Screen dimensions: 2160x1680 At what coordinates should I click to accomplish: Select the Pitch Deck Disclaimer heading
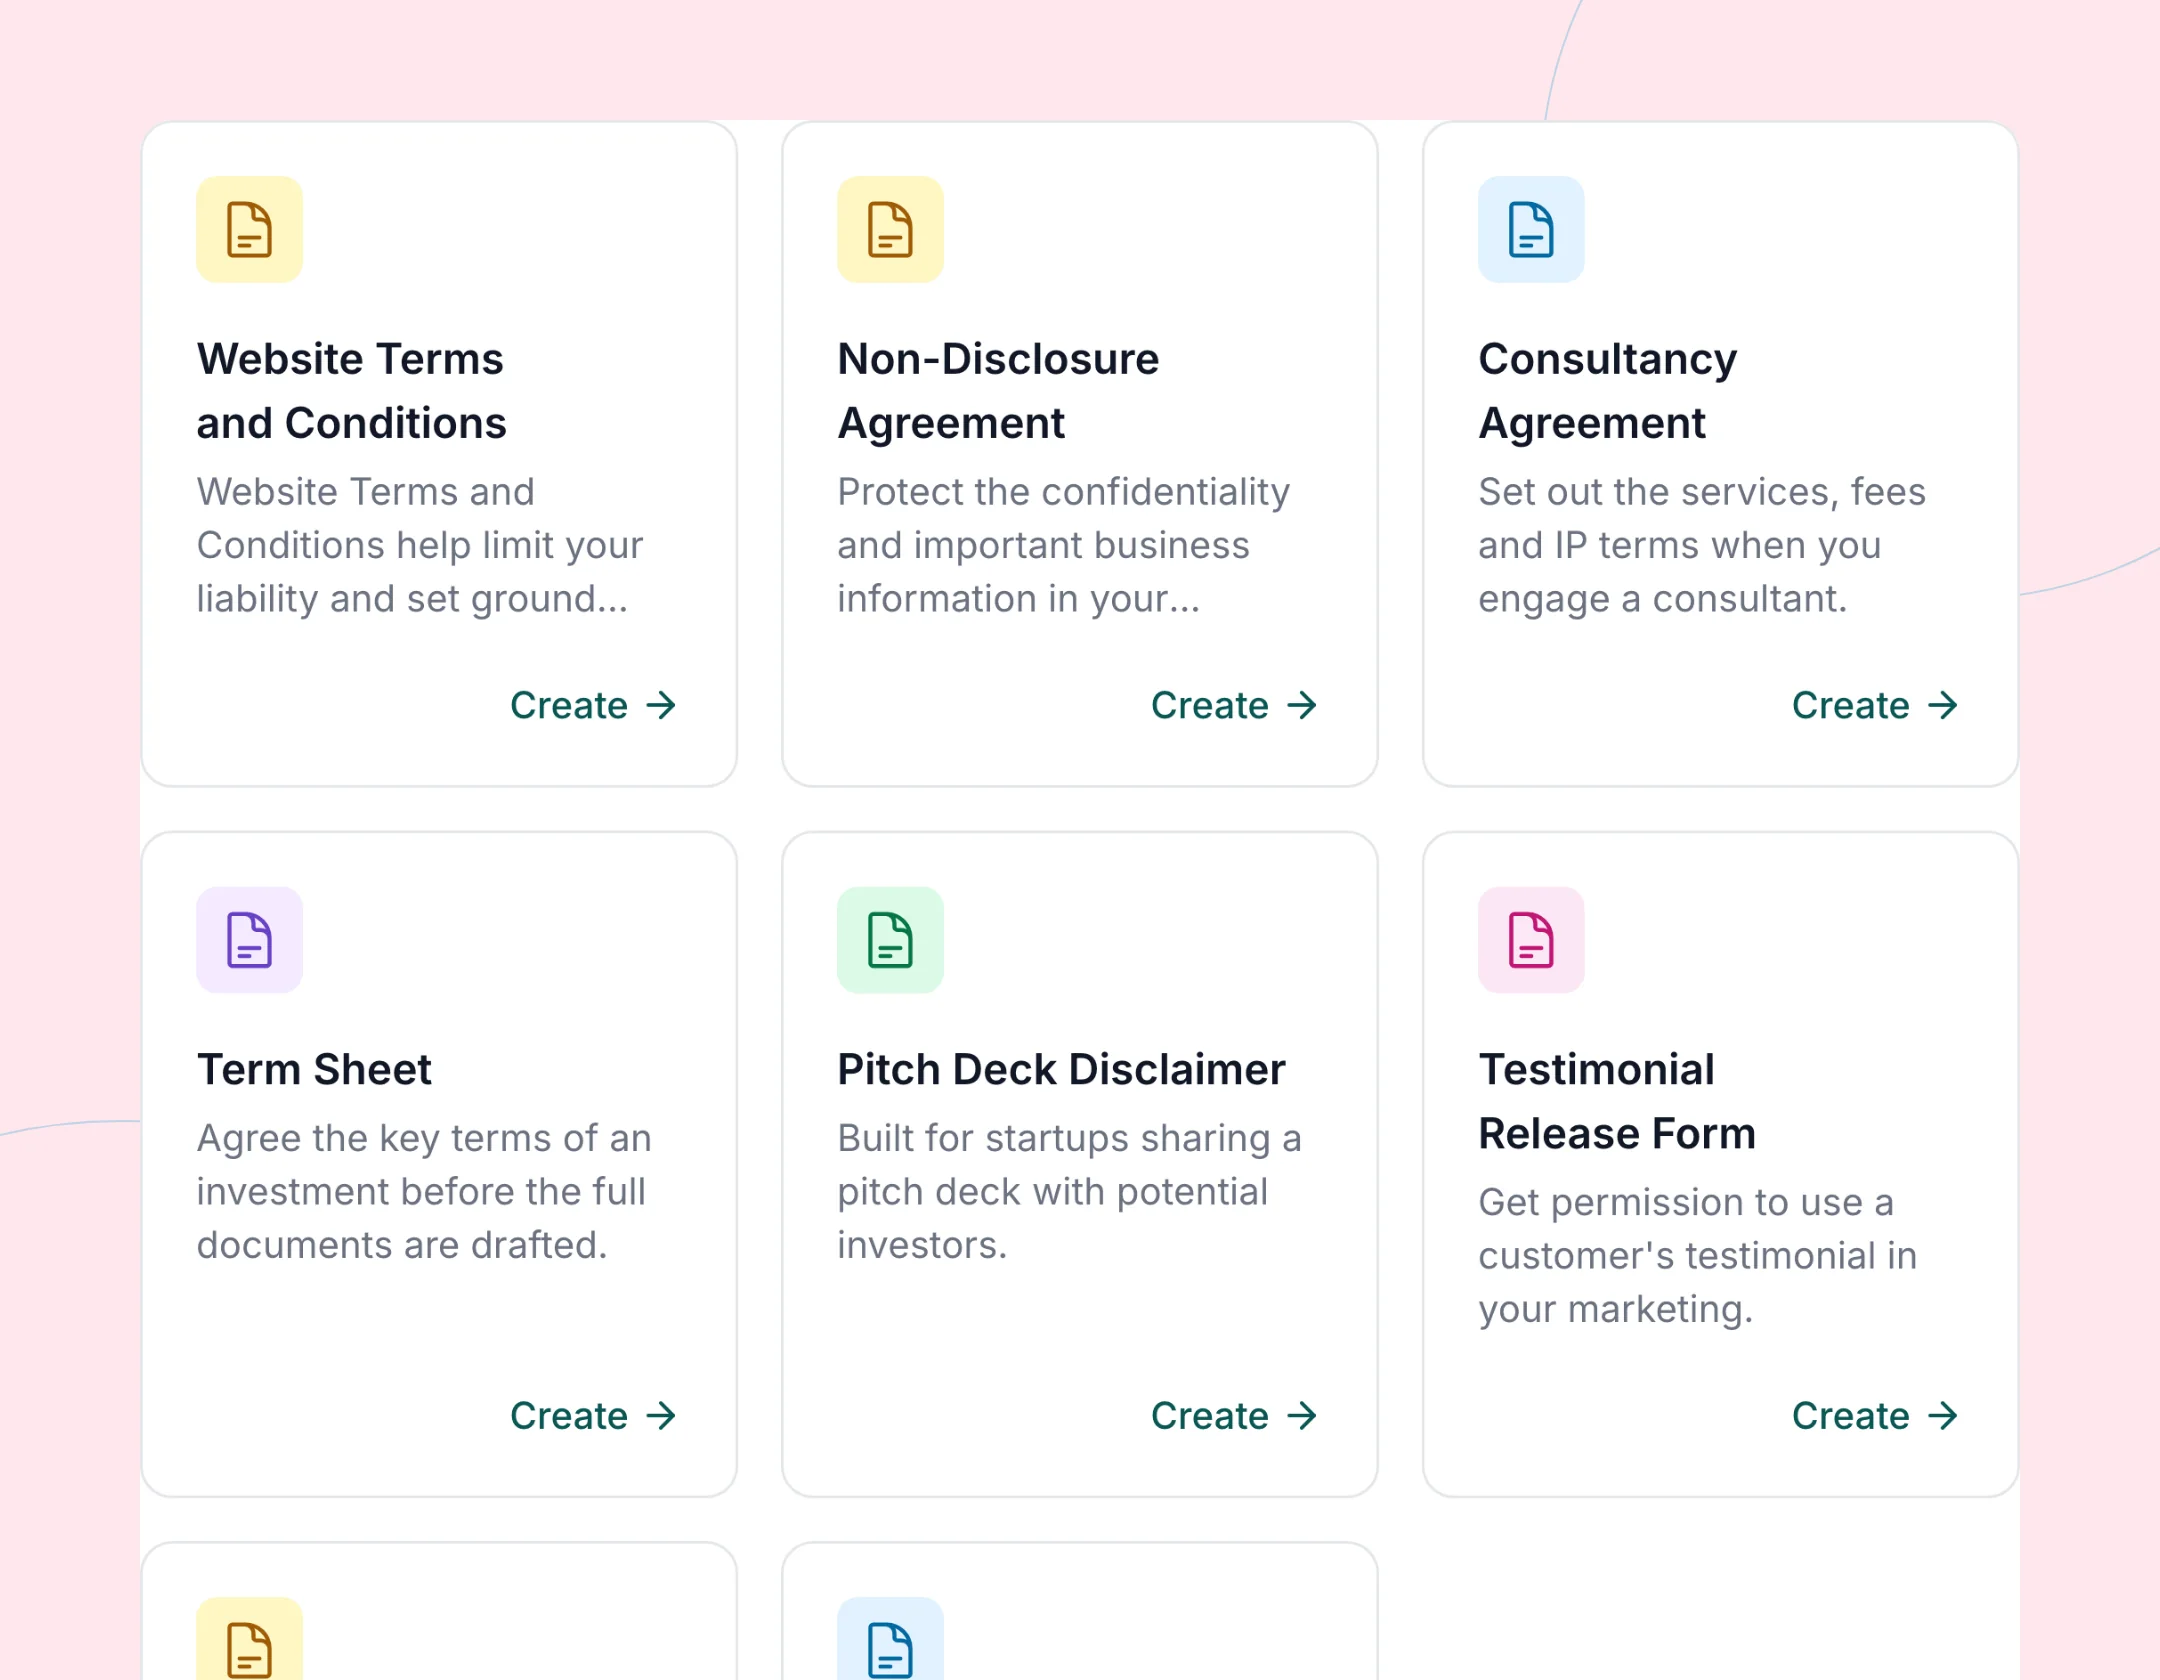pos(1061,1069)
